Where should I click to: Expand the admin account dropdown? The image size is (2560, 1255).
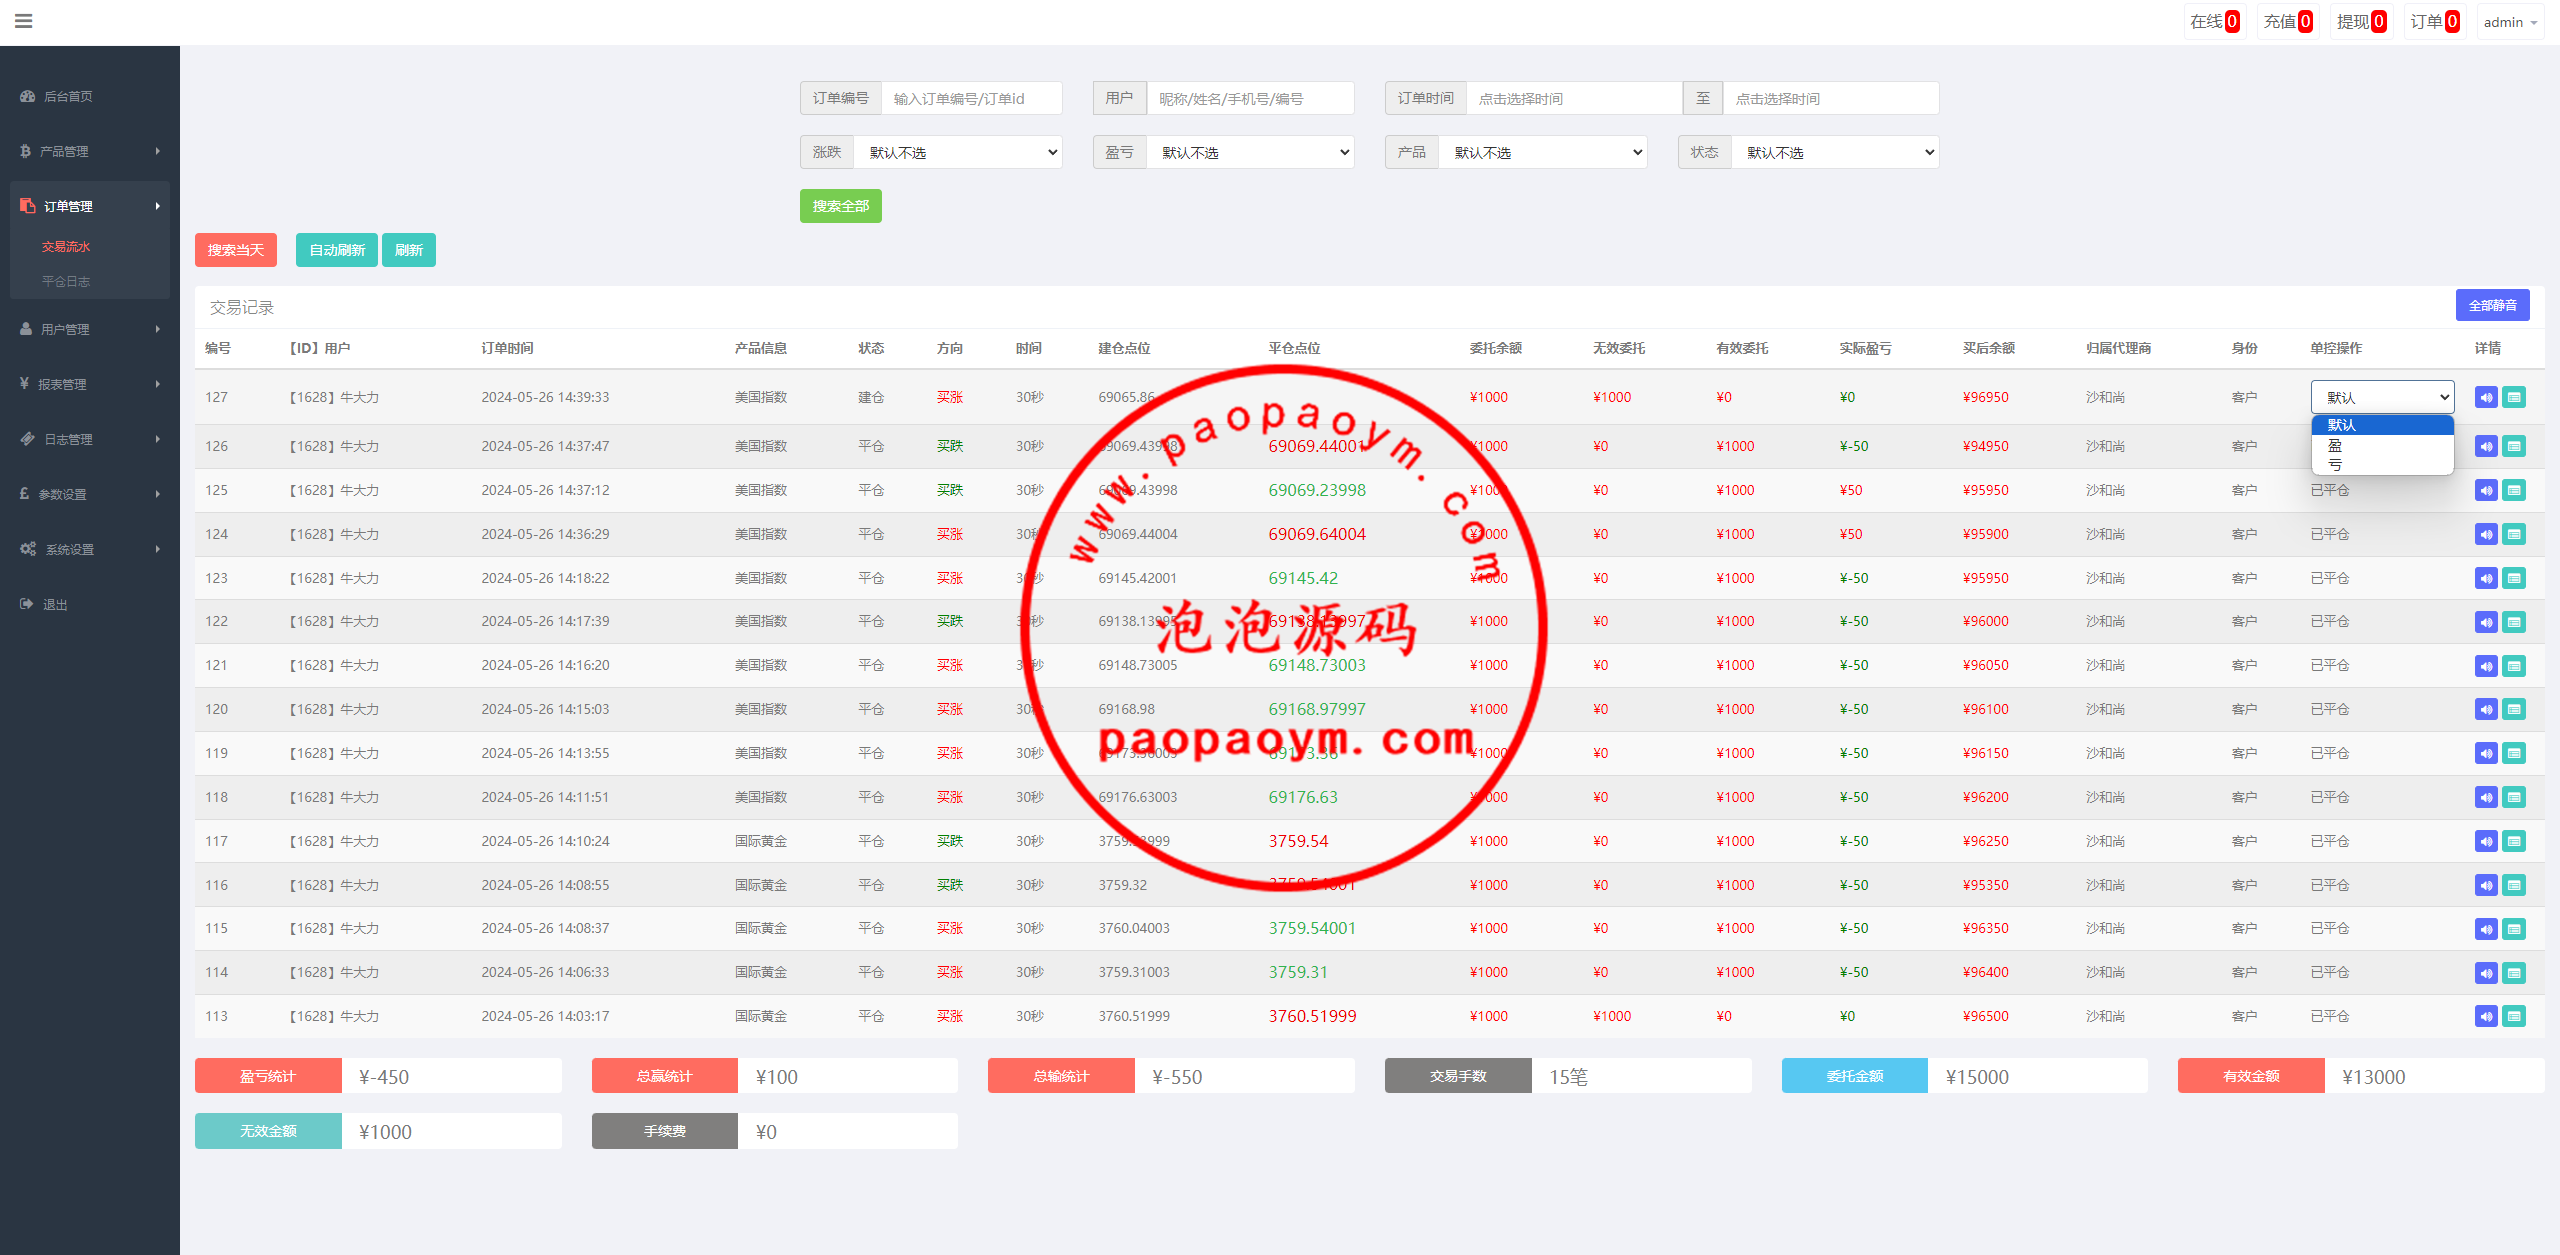(x=2510, y=22)
